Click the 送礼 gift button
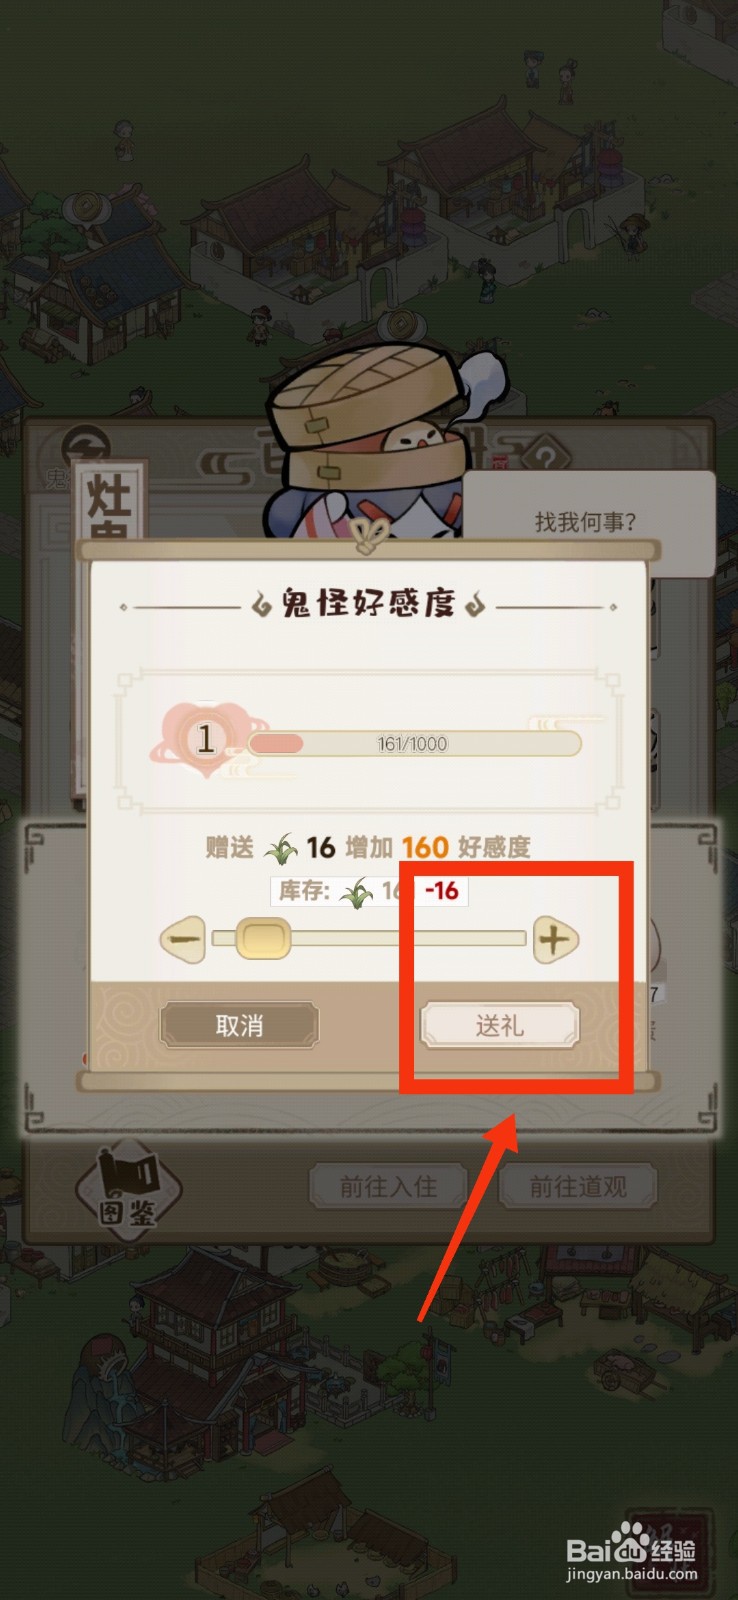 point(499,1025)
